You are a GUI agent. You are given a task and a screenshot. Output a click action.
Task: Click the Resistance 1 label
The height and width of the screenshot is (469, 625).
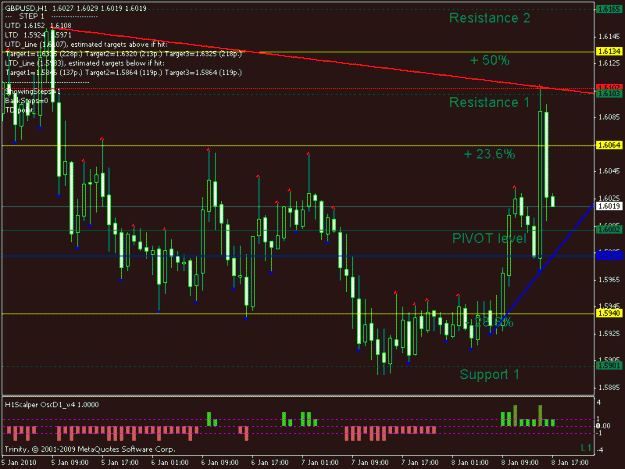(489, 102)
